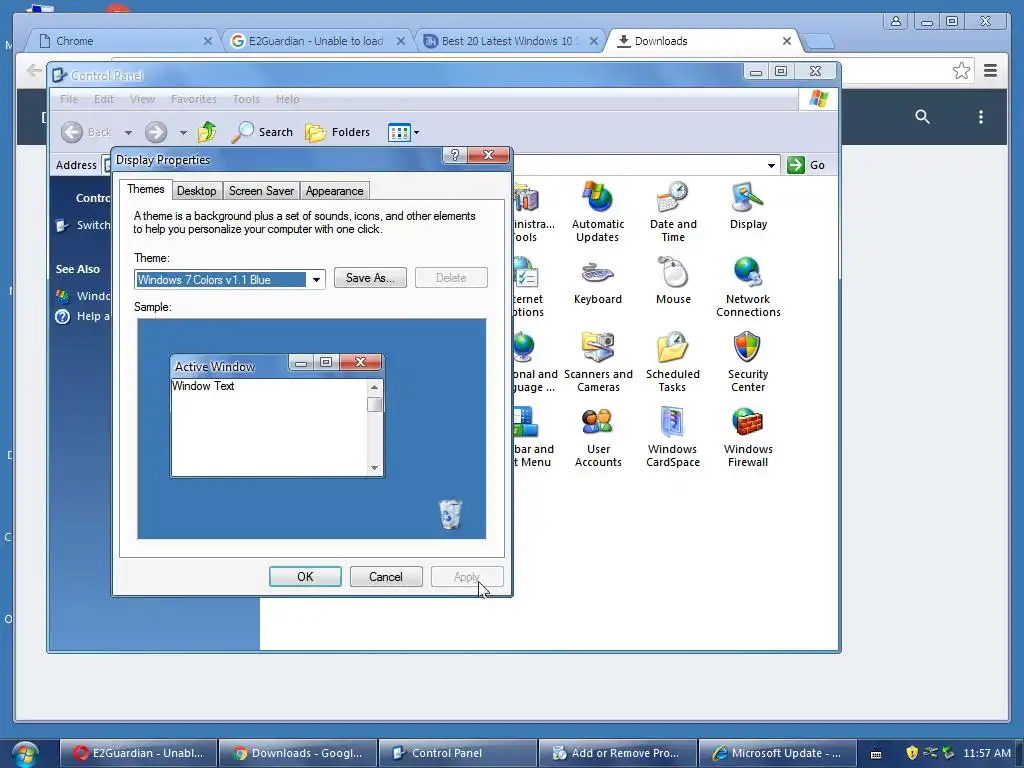Open User Accounts icon
Screen dimensions: 1024x768
[x=598, y=437]
